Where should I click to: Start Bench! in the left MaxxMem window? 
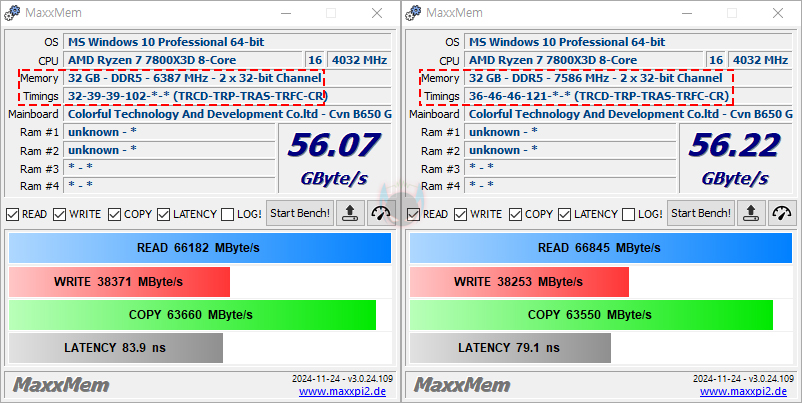[300, 213]
